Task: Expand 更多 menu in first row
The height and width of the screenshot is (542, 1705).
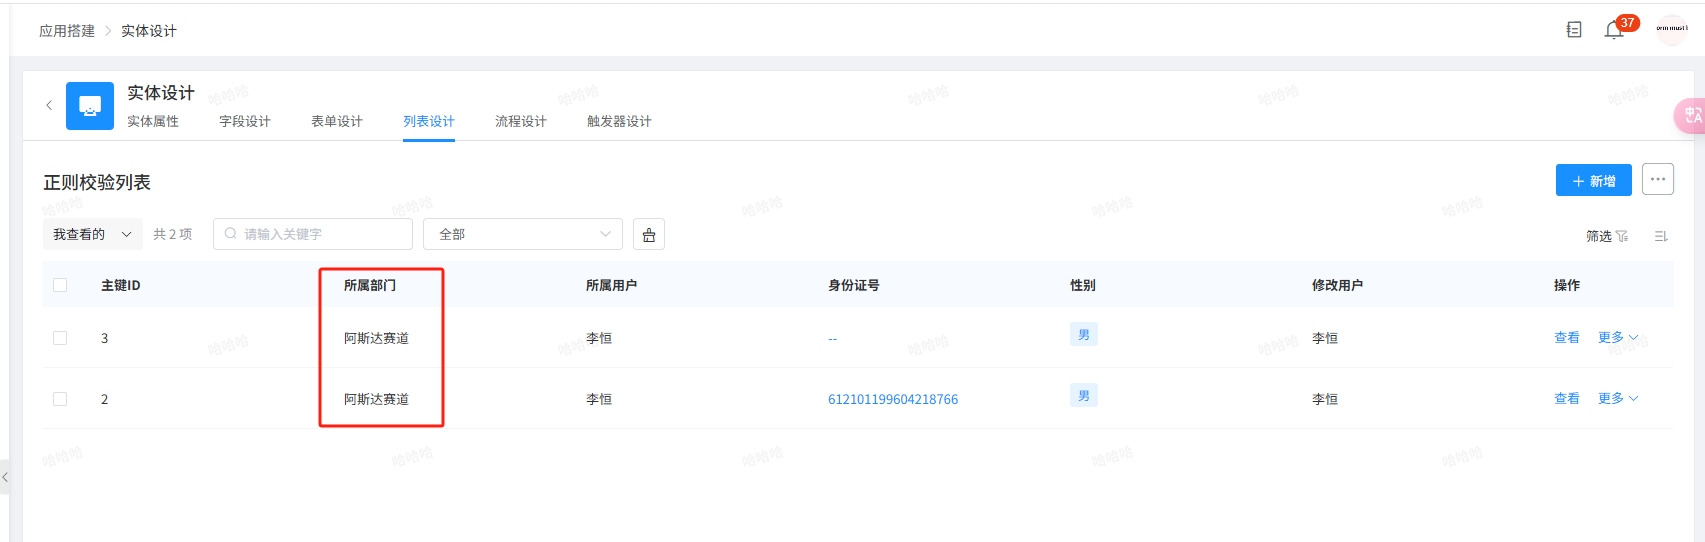Action: [x=1618, y=338]
